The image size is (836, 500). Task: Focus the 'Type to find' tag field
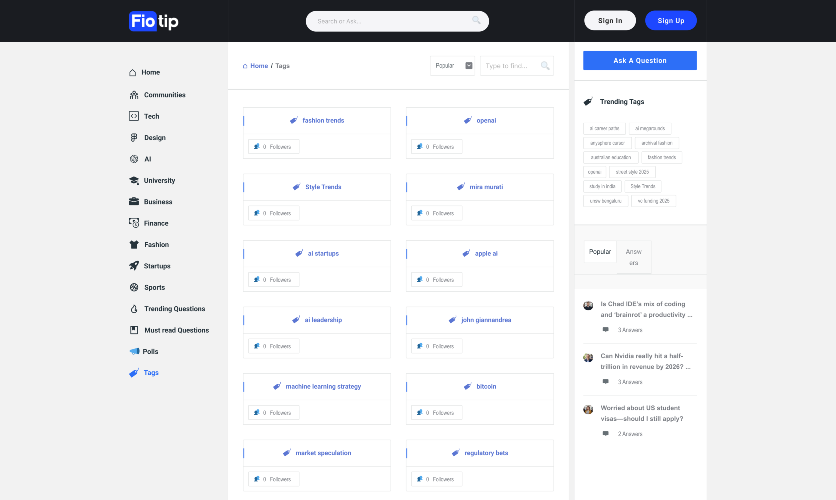[508, 66]
